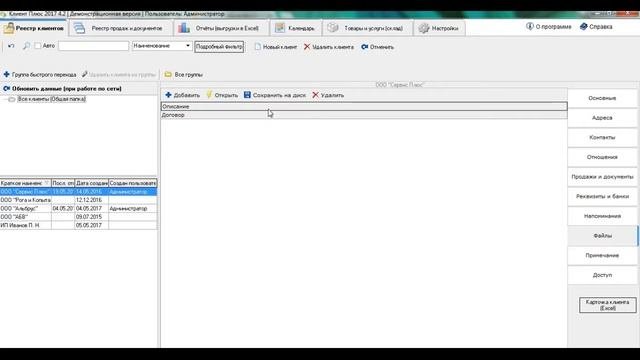Screen dimensions: 640x360
Task: Click Новый клиент
Action: pyautogui.click(x=276, y=47)
